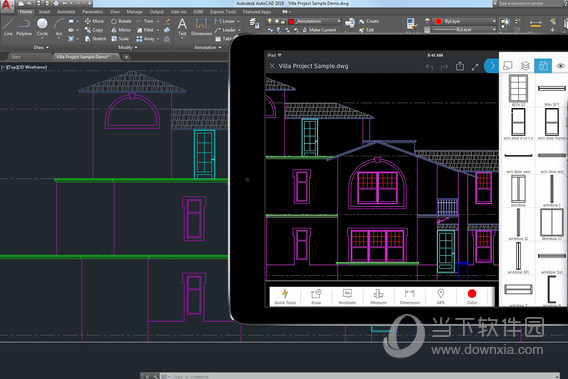Screen dimensions: 568x379
Task: Tap Measure on iPad toolbar
Action: pyautogui.click(x=378, y=297)
